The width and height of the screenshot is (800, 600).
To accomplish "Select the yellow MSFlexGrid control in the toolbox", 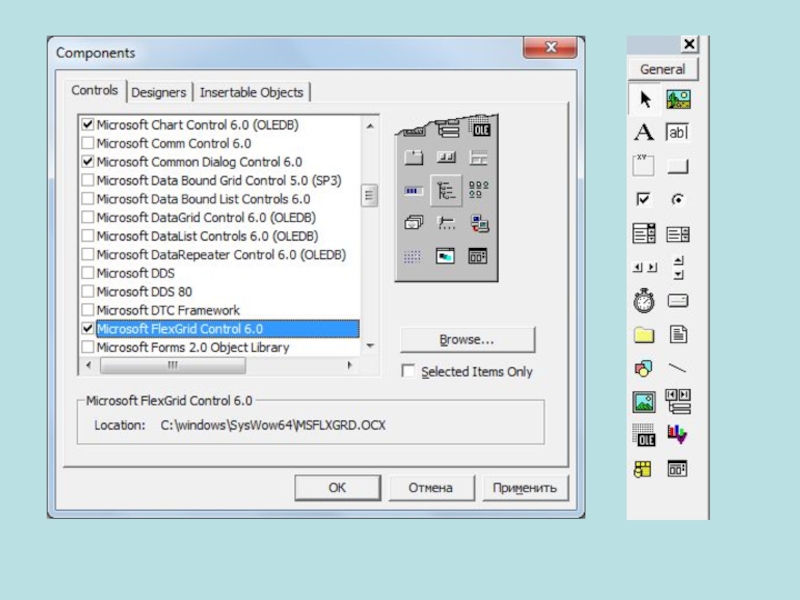I will tap(644, 468).
